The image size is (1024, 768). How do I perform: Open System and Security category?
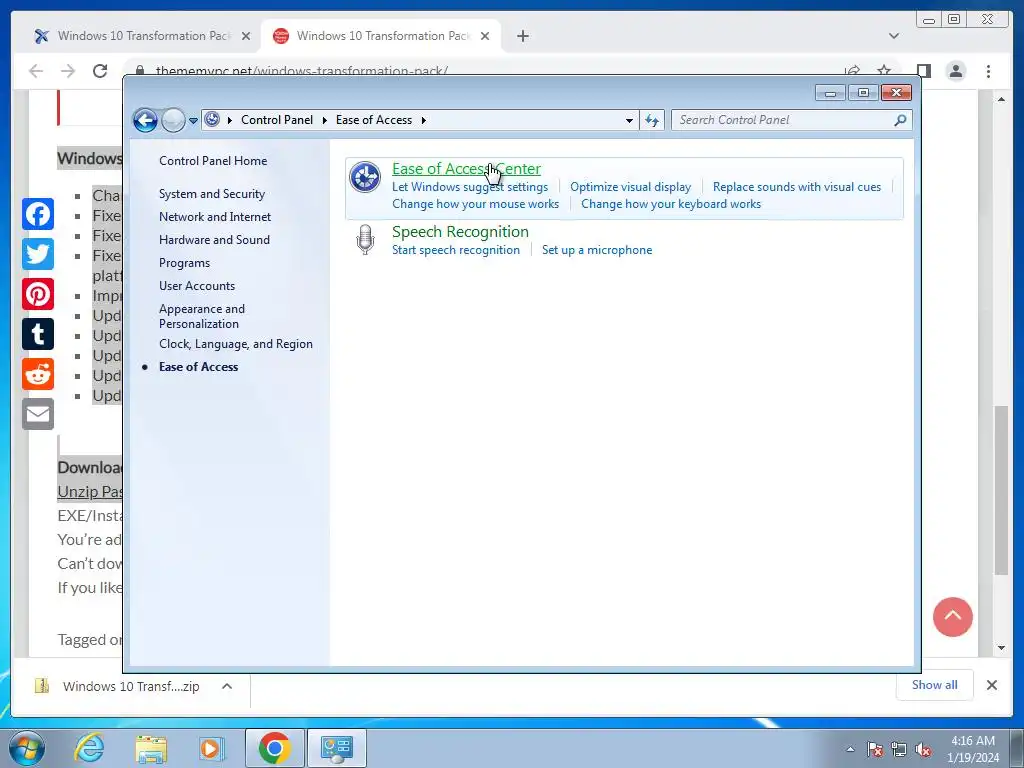(212, 194)
